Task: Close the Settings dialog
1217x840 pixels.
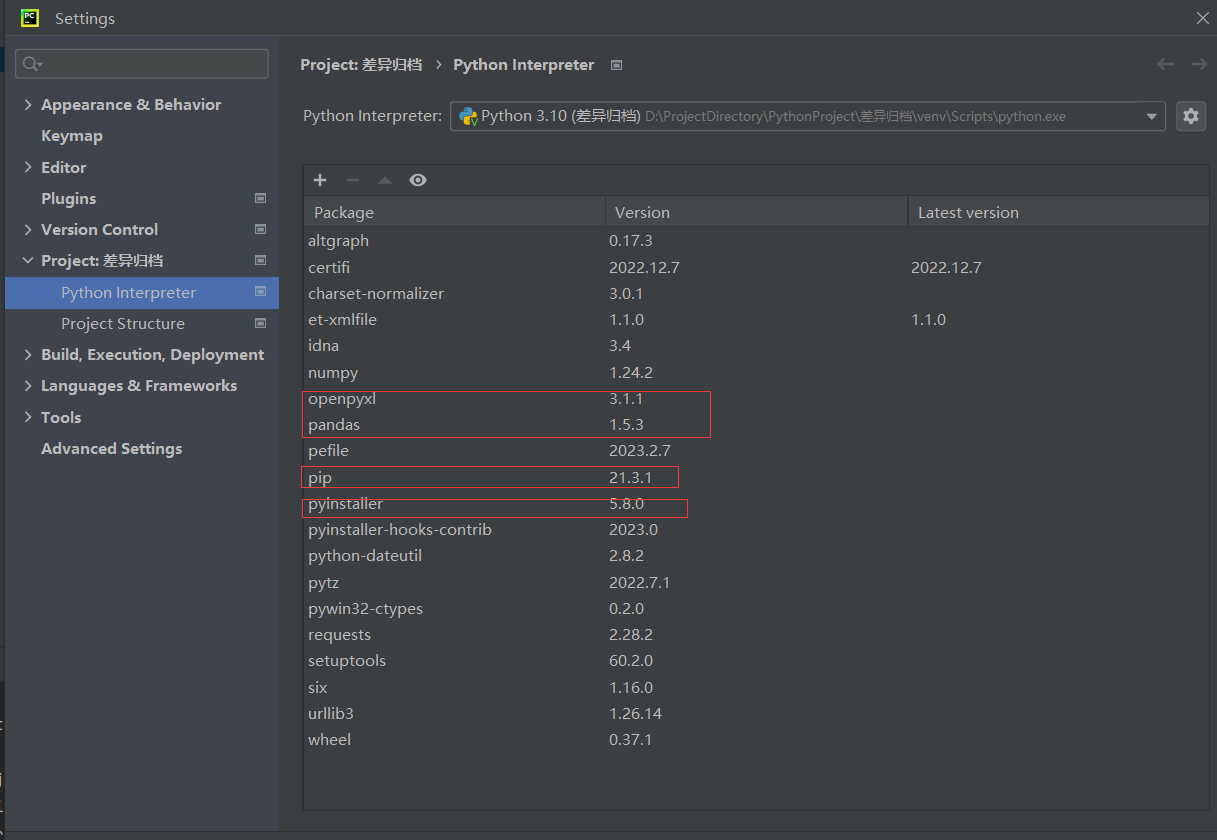Action: (1203, 18)
